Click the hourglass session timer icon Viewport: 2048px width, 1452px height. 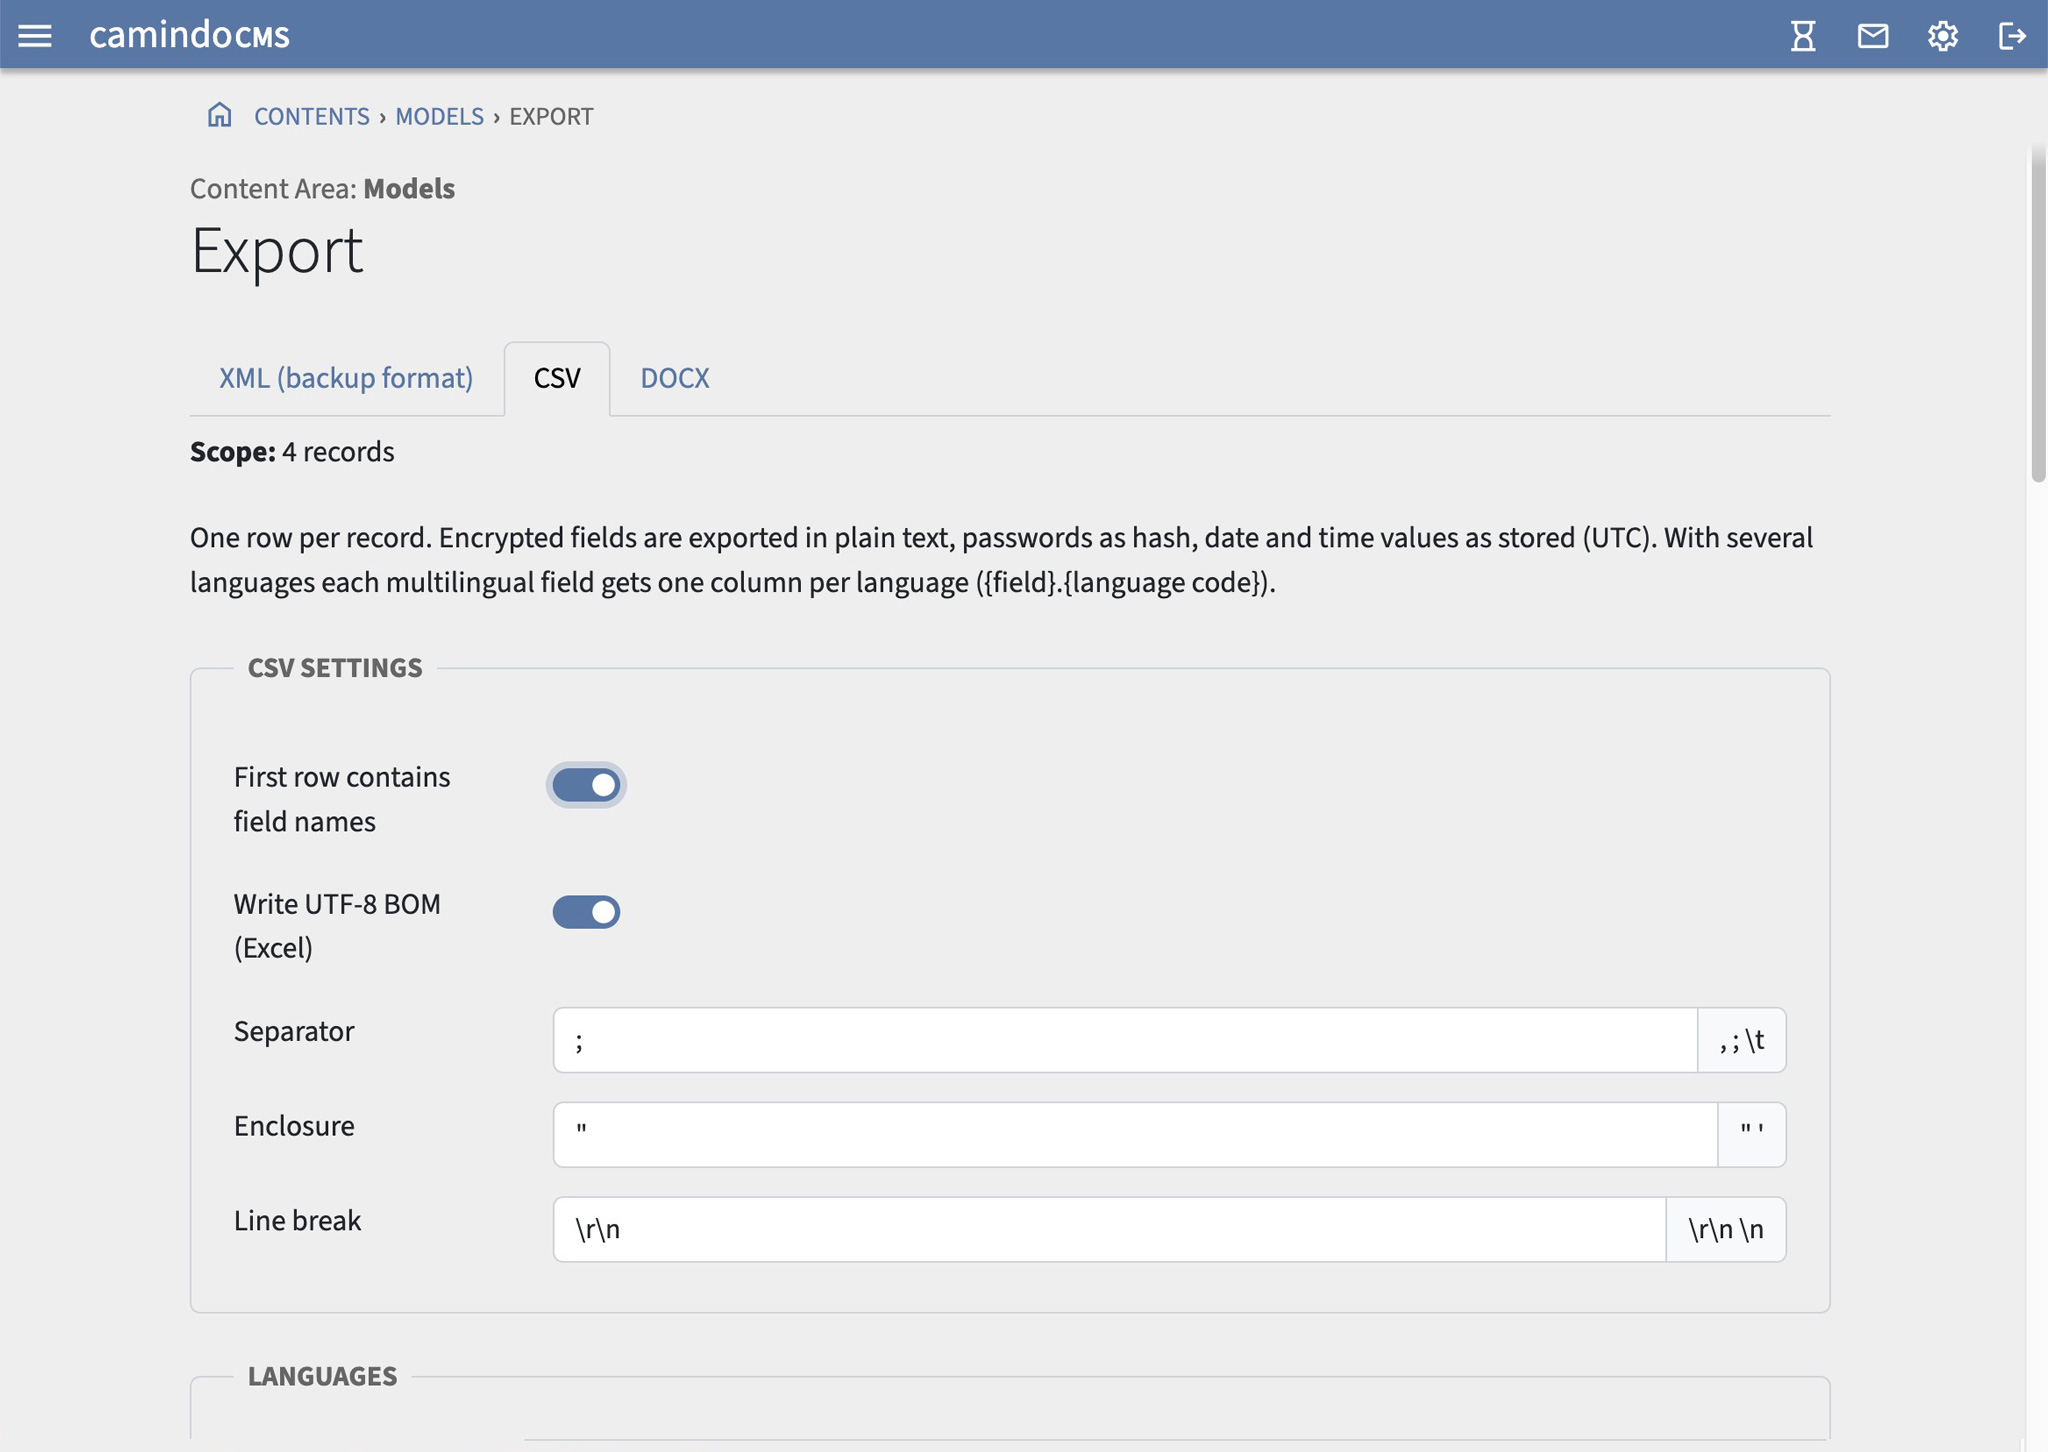pos(1803,36)
